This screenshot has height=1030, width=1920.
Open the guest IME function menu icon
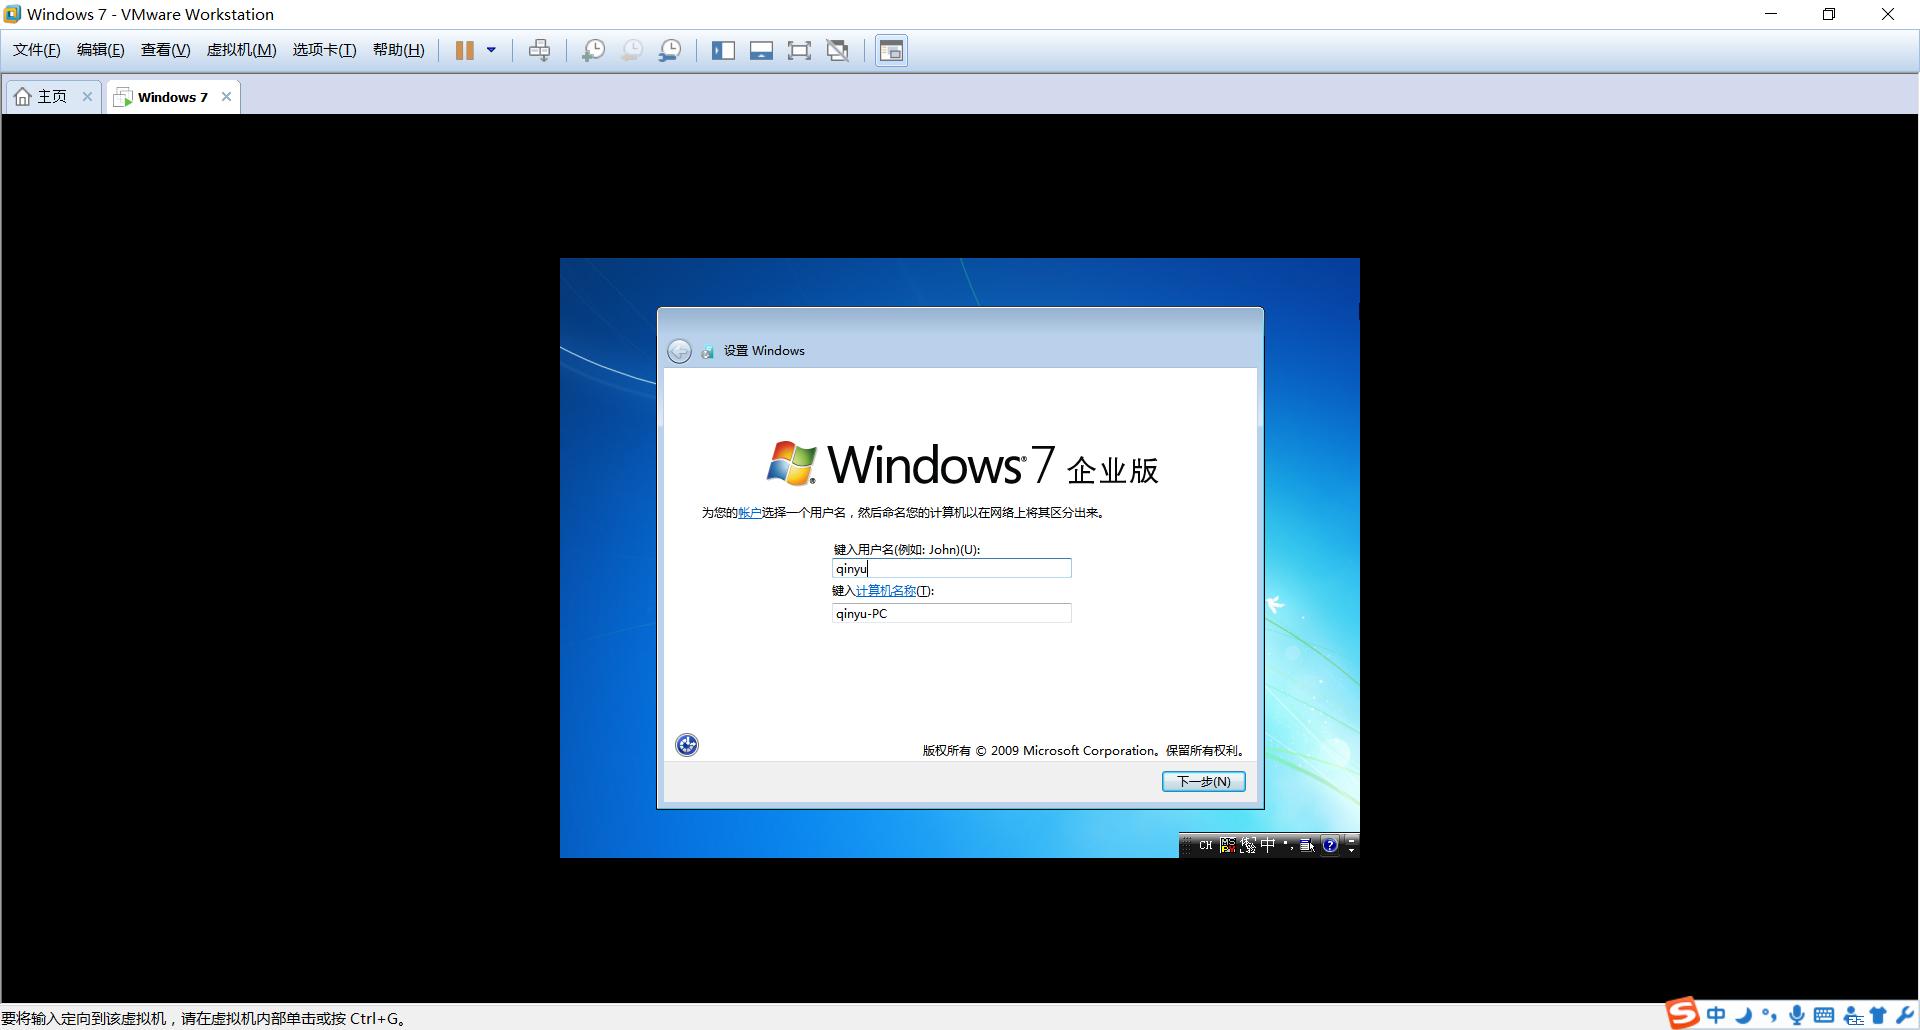point(1307,845)
